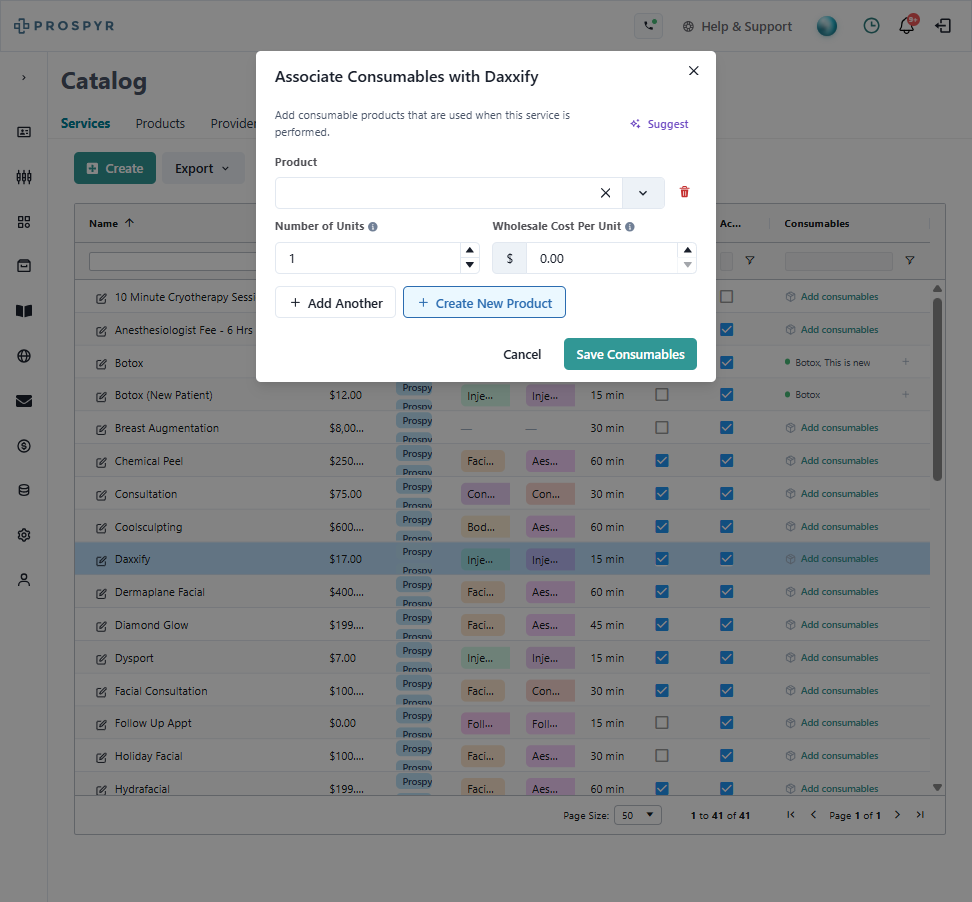Open the ID card icon in sidebar
Image resolution: width=972 pixels, height=902 pixels.
24,132
